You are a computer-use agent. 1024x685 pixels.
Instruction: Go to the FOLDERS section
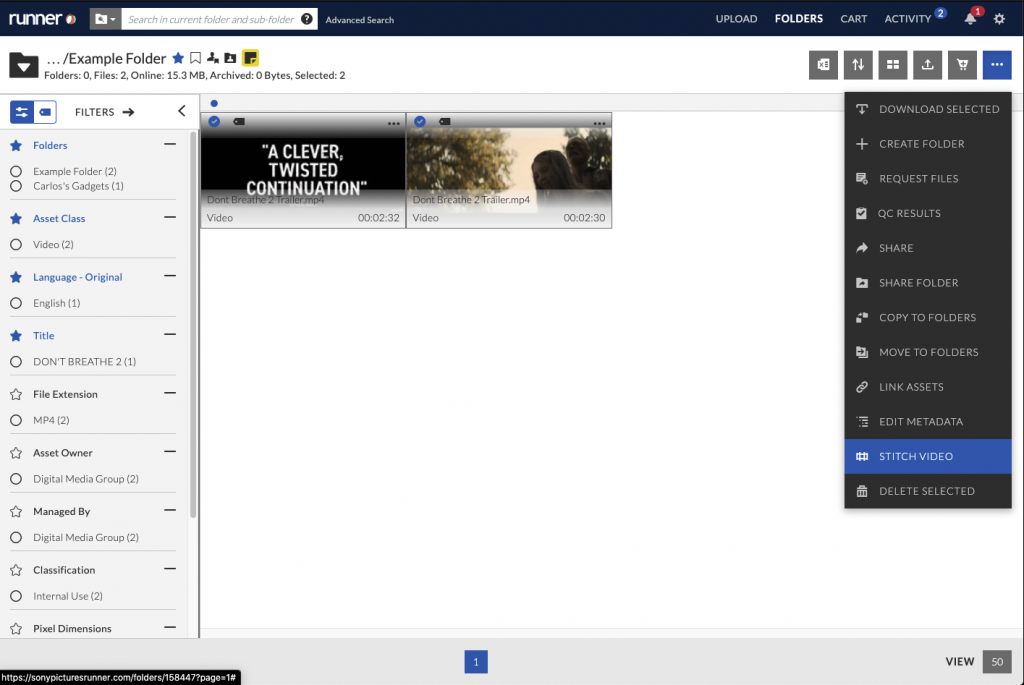(799, 19)
